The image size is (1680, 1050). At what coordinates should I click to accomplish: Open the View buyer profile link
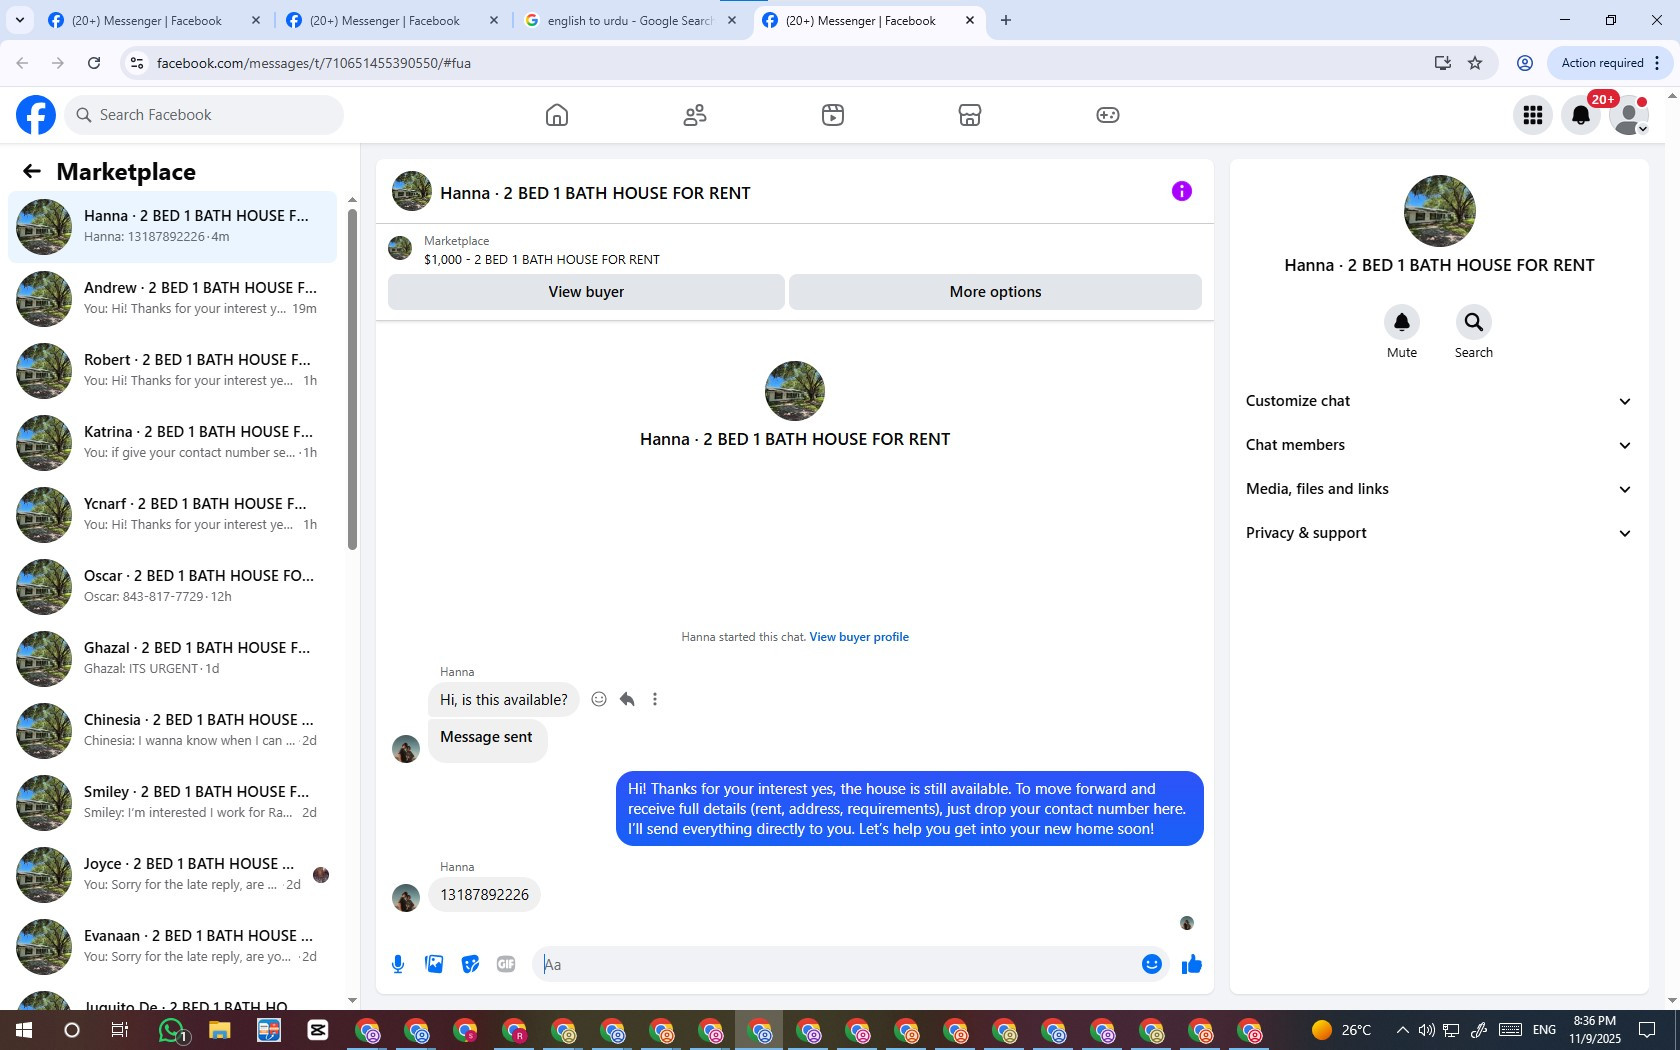(x=859, y=637)
